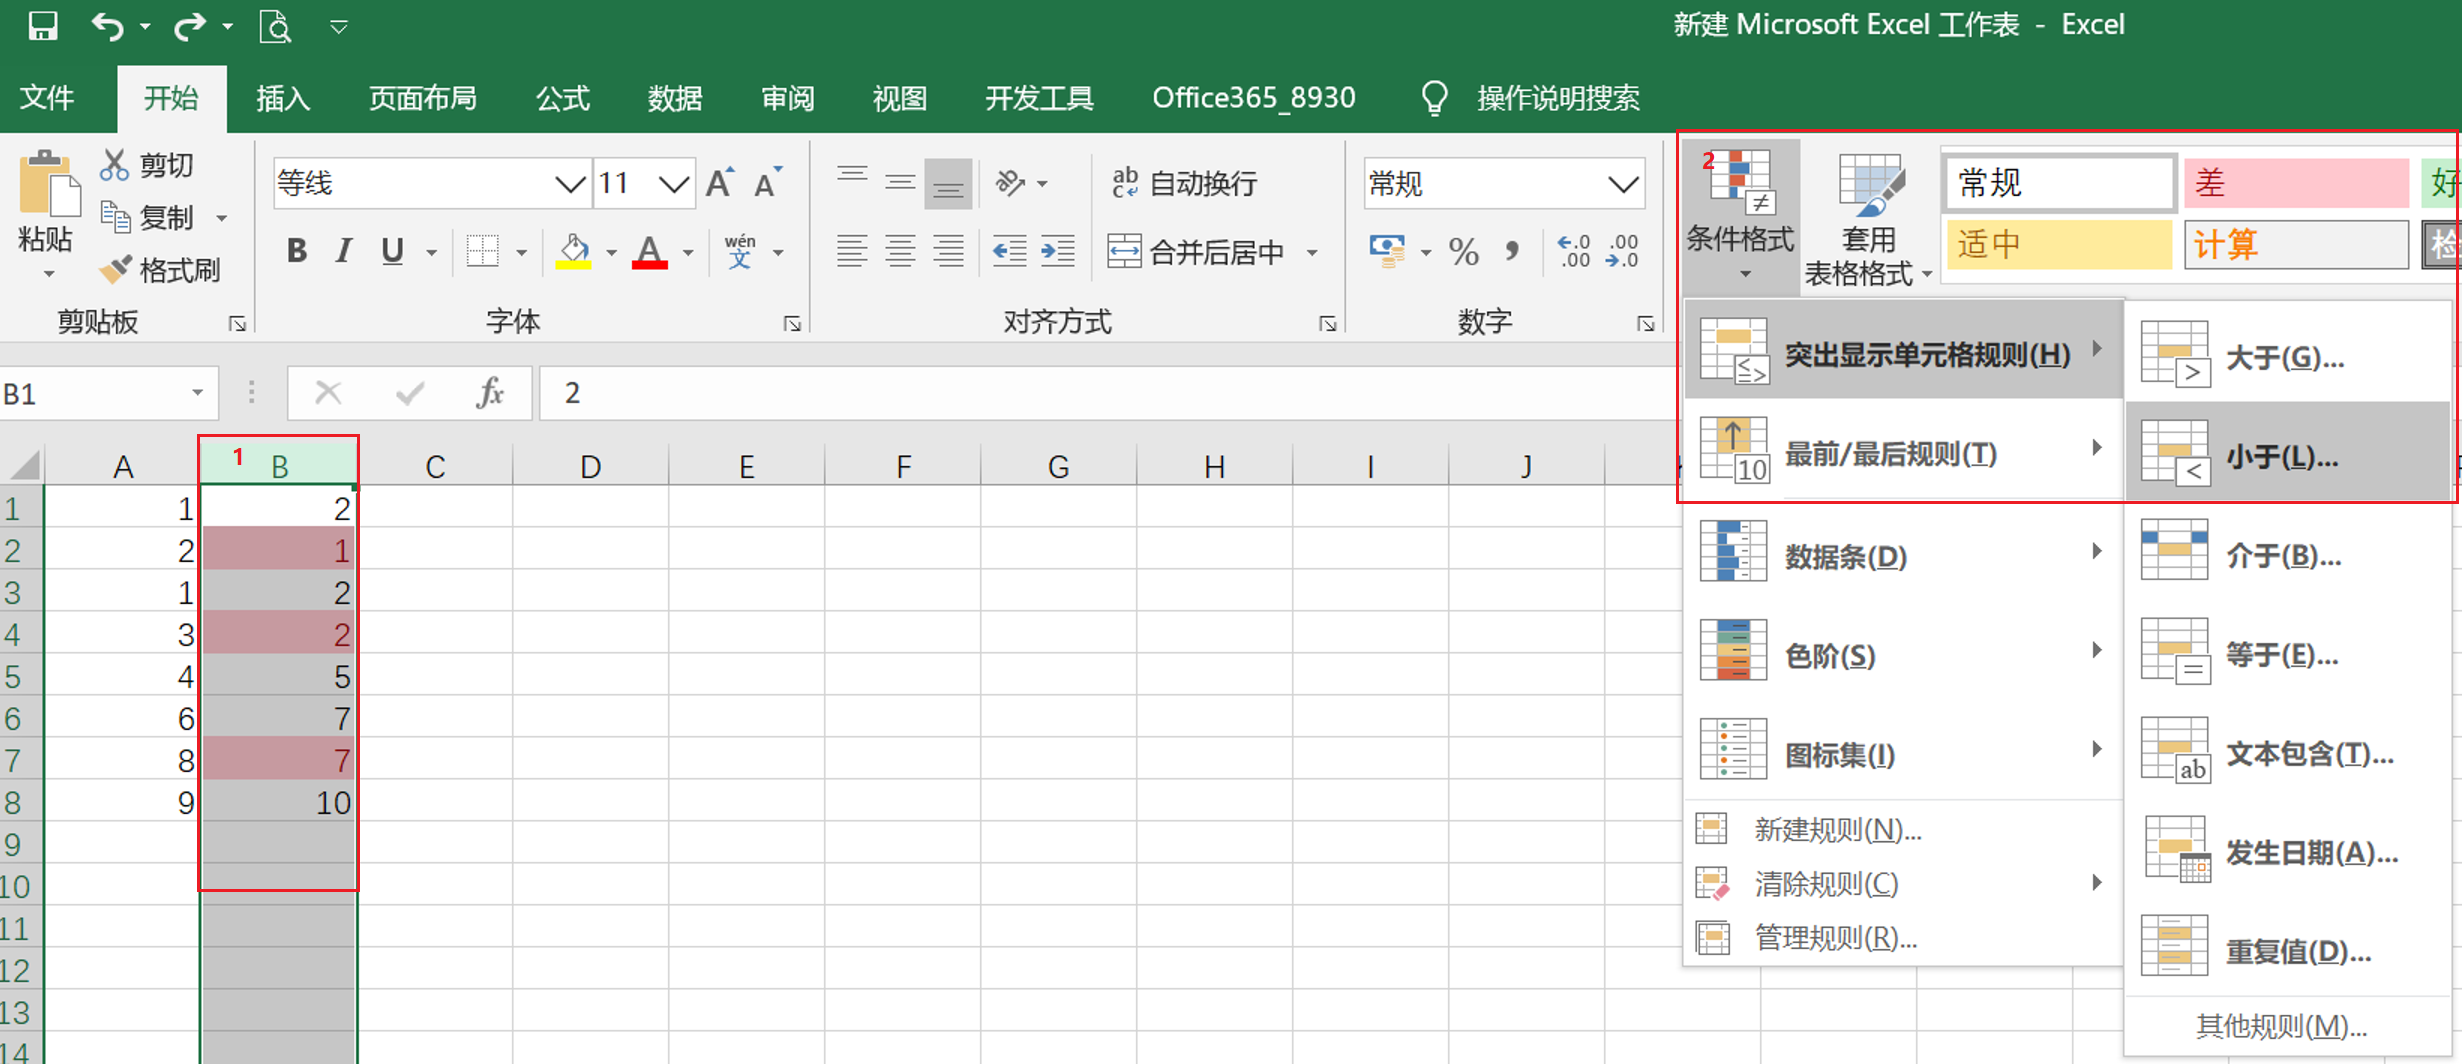Increase the cell indent
The width and height of the screenshot is (2462, 1064).
[x=1058, y=251]
